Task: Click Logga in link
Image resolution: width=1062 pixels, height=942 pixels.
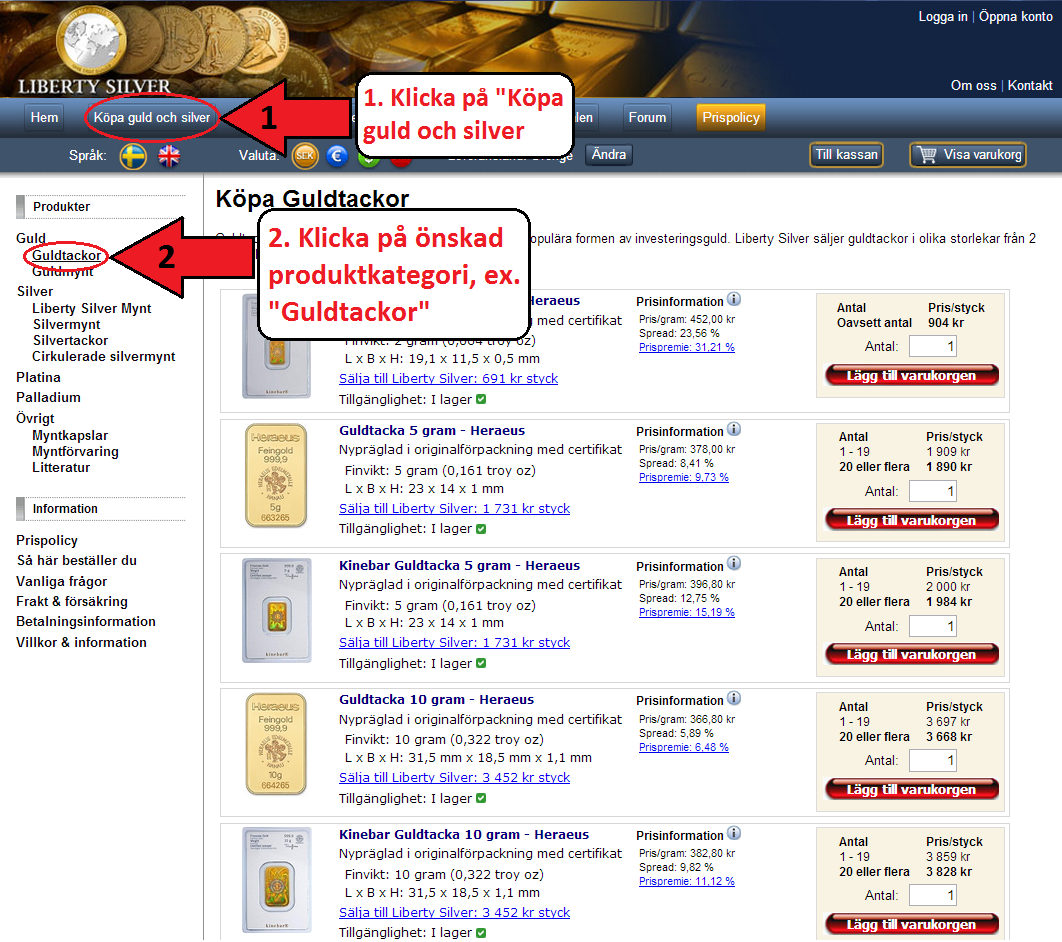Action: coord(942,17)
